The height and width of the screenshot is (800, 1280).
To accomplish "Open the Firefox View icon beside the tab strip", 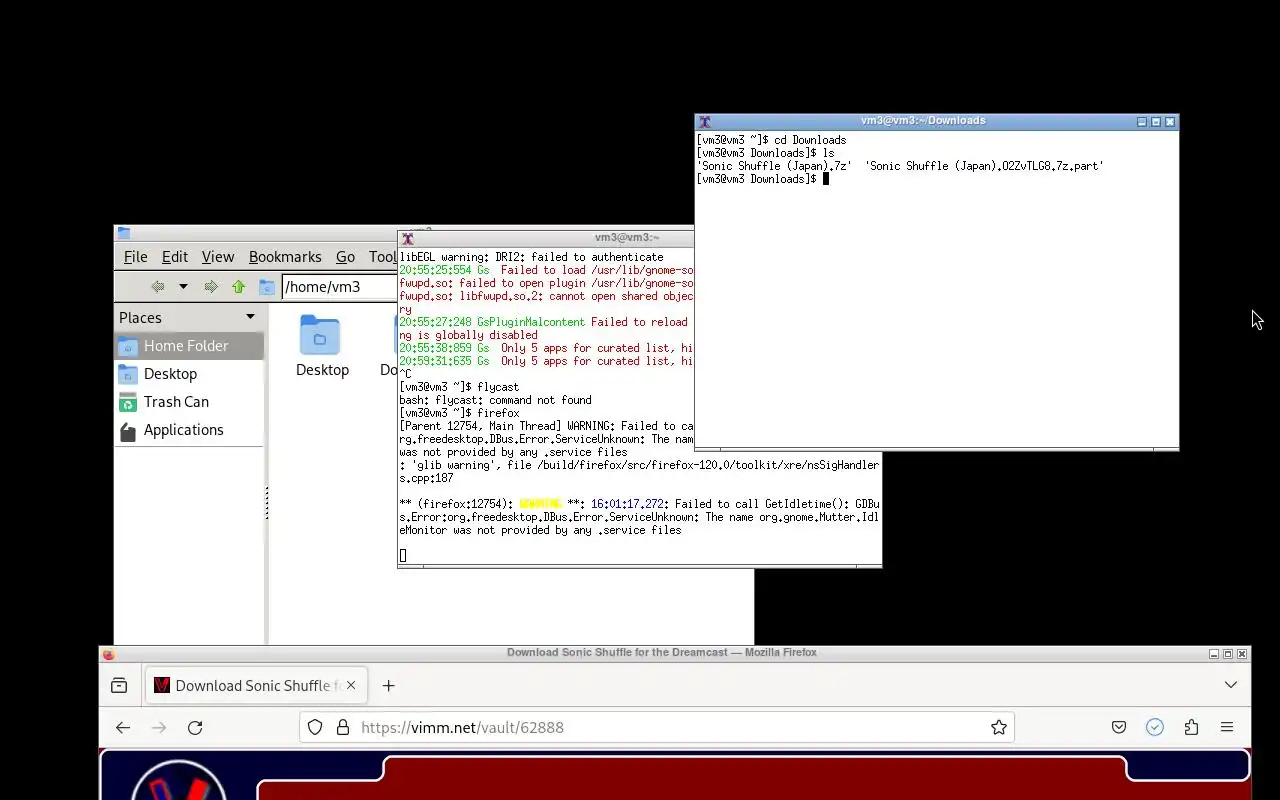I will 119,685.
